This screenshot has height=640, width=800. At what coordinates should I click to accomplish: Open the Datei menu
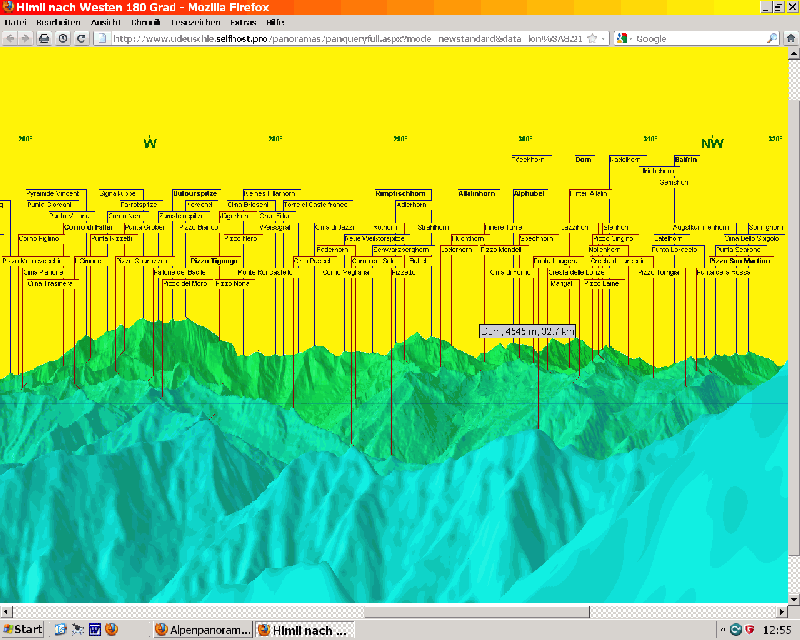click(16, 22)
